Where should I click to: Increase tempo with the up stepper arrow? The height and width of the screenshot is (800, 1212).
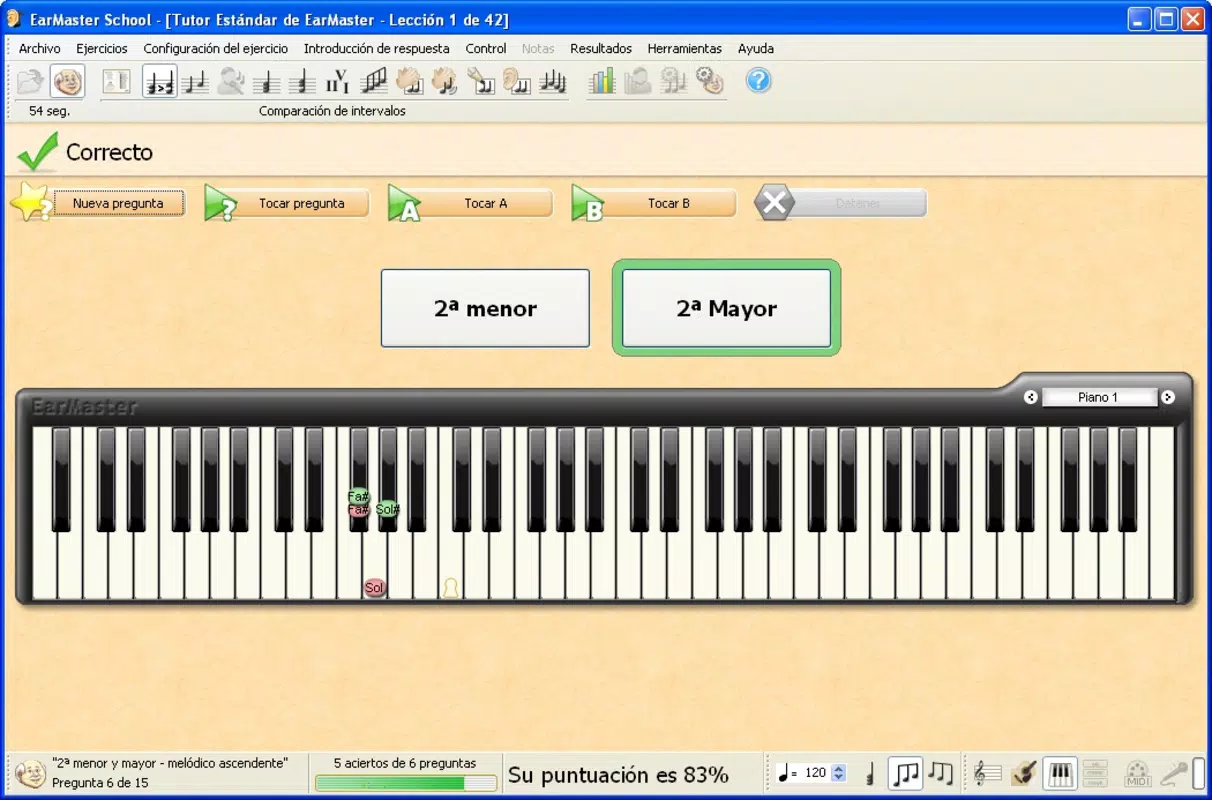[x=839, y=768]
